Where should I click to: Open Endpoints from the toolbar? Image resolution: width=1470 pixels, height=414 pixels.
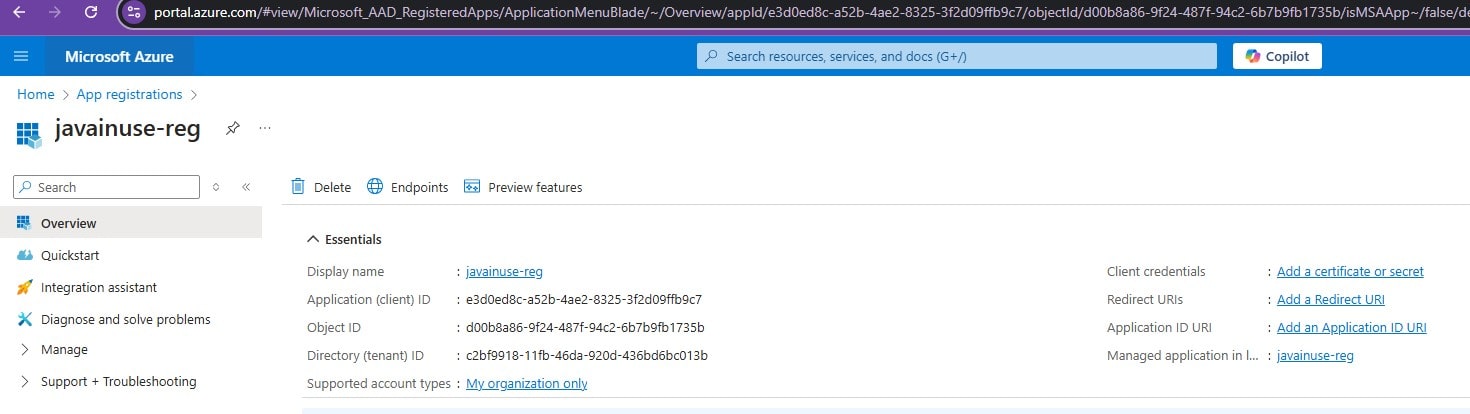pos(408,187)
